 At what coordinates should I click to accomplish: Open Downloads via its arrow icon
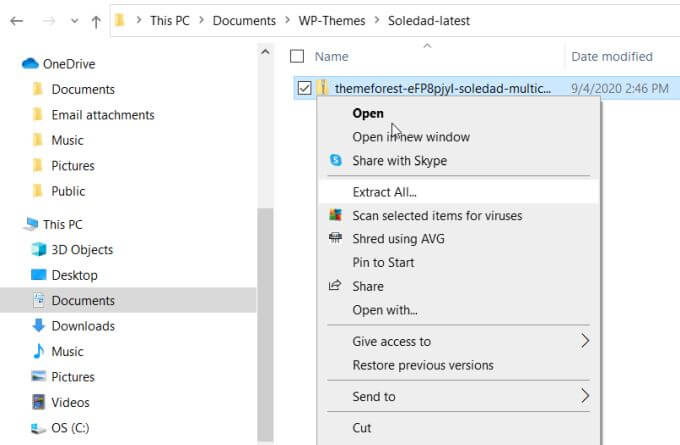[x=39, y=326]
